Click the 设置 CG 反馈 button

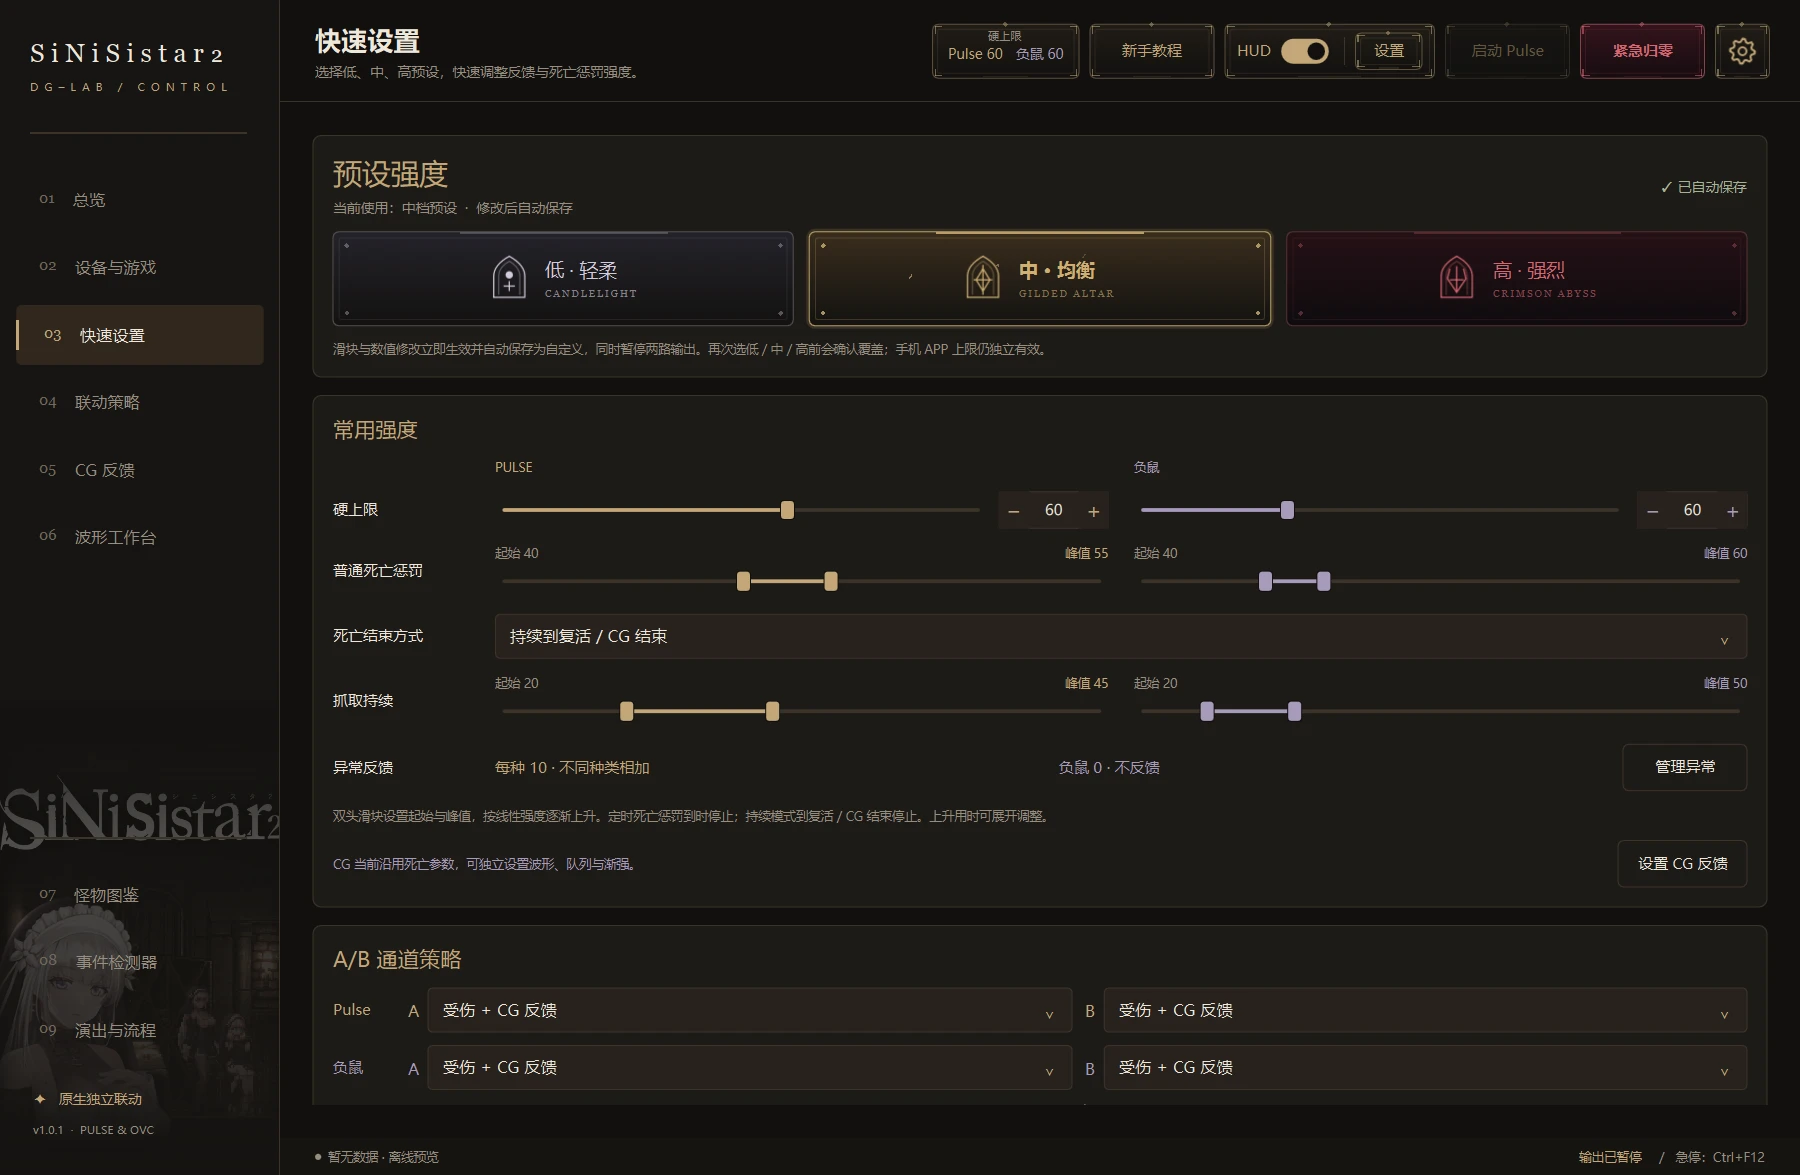tap(1683, 864)
